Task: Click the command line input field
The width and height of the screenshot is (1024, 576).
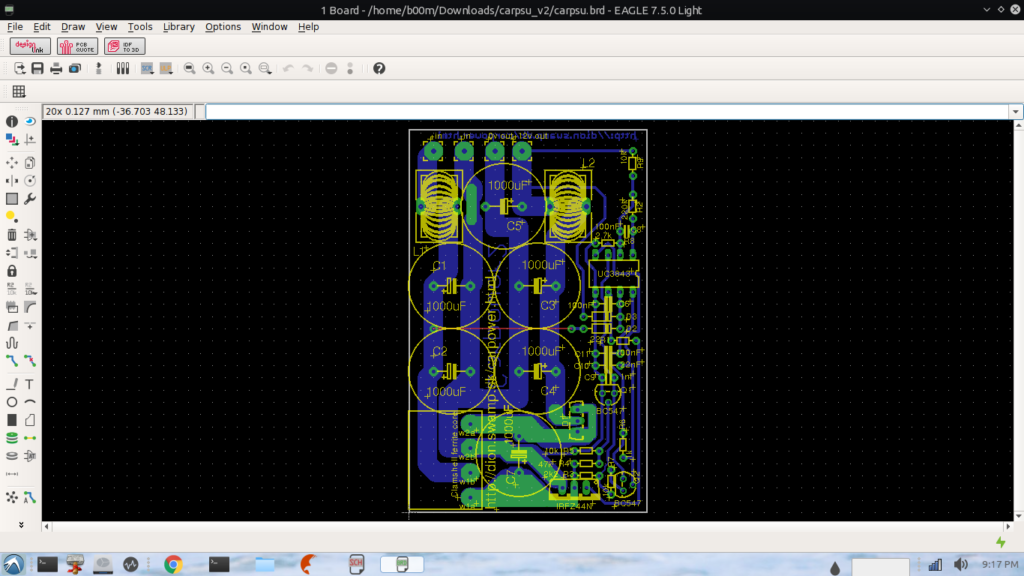Action: coord(607,112)
